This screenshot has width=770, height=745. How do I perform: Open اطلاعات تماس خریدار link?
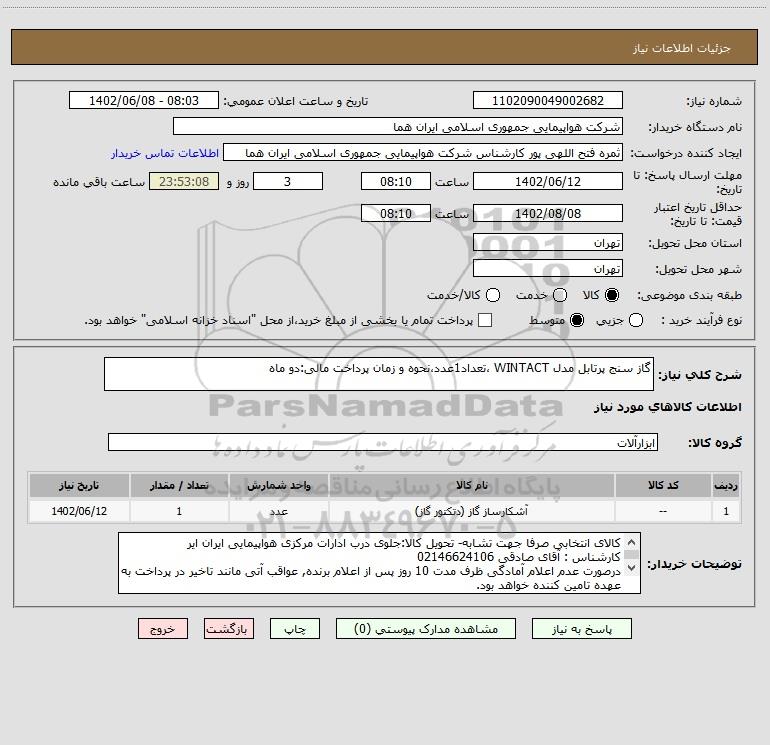(x=165, y=153)
